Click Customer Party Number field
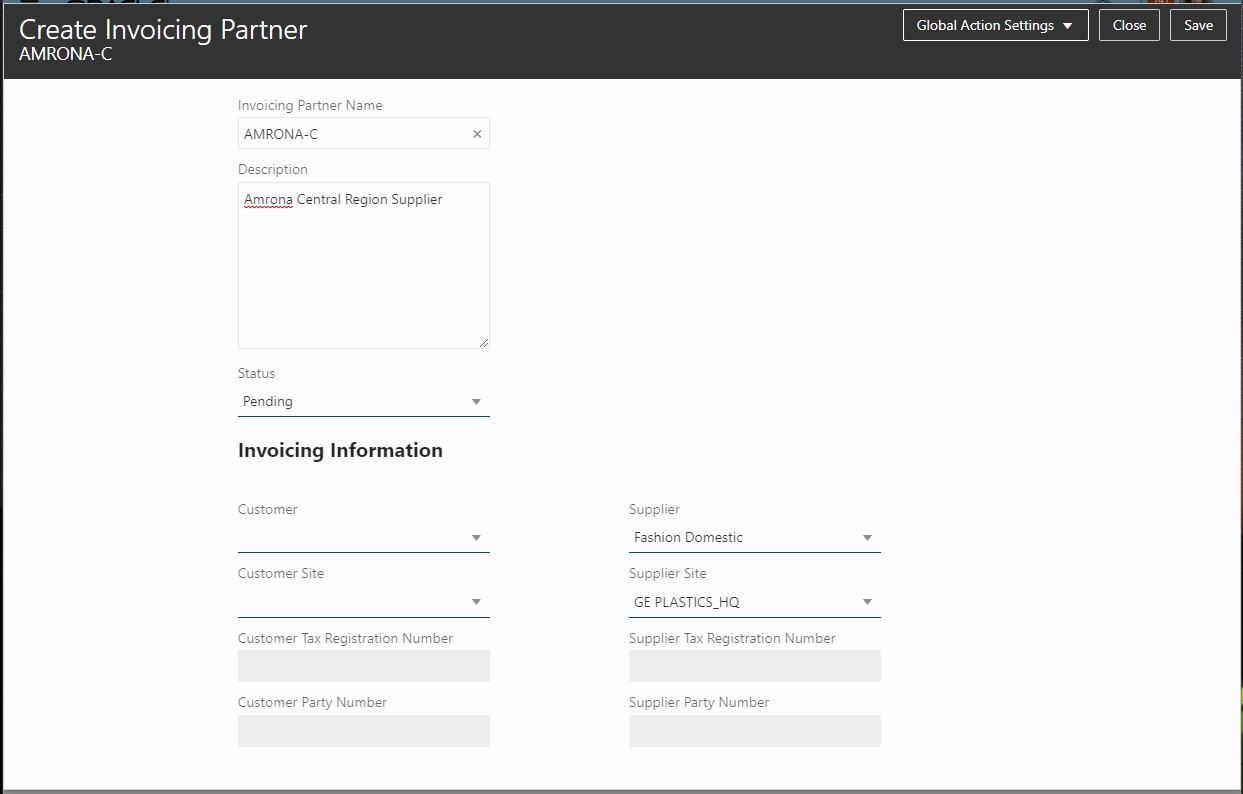 pyautogui.click(x=363, y=731)
